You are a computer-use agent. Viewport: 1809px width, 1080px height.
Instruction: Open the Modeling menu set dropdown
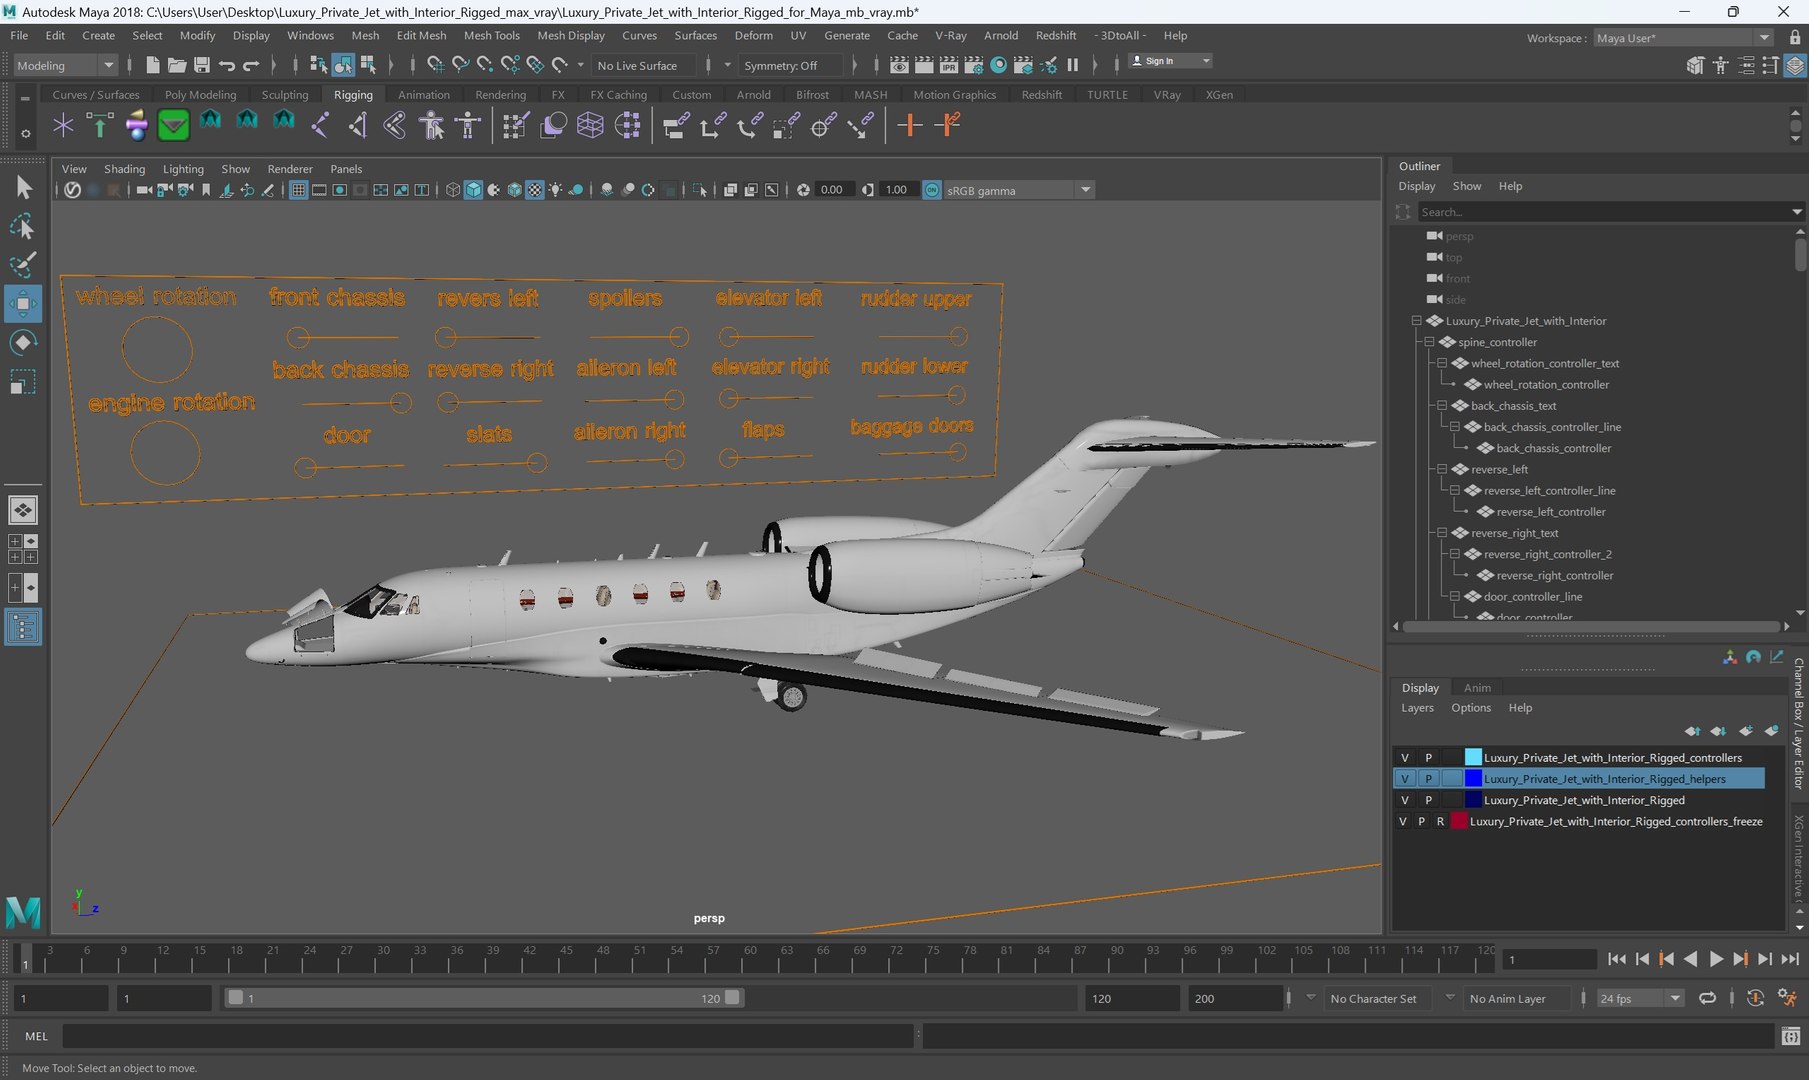(x=65, y=65)
